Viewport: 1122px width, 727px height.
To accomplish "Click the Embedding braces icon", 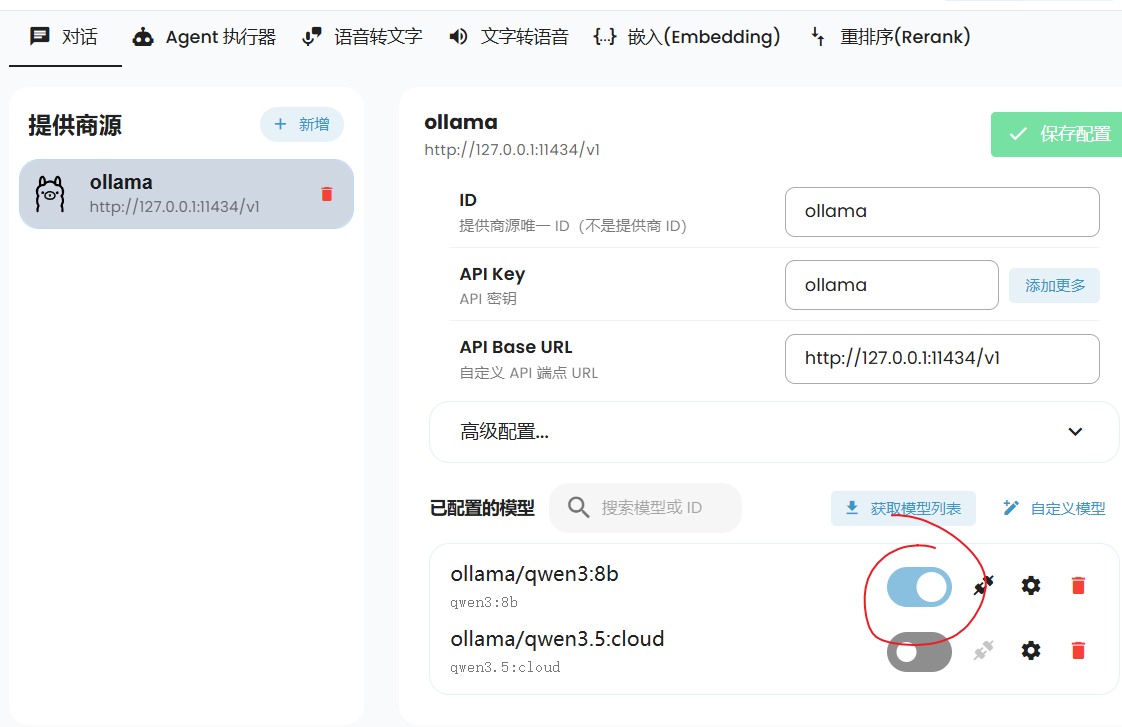I will pyautogui.click(x=605, y=36).
